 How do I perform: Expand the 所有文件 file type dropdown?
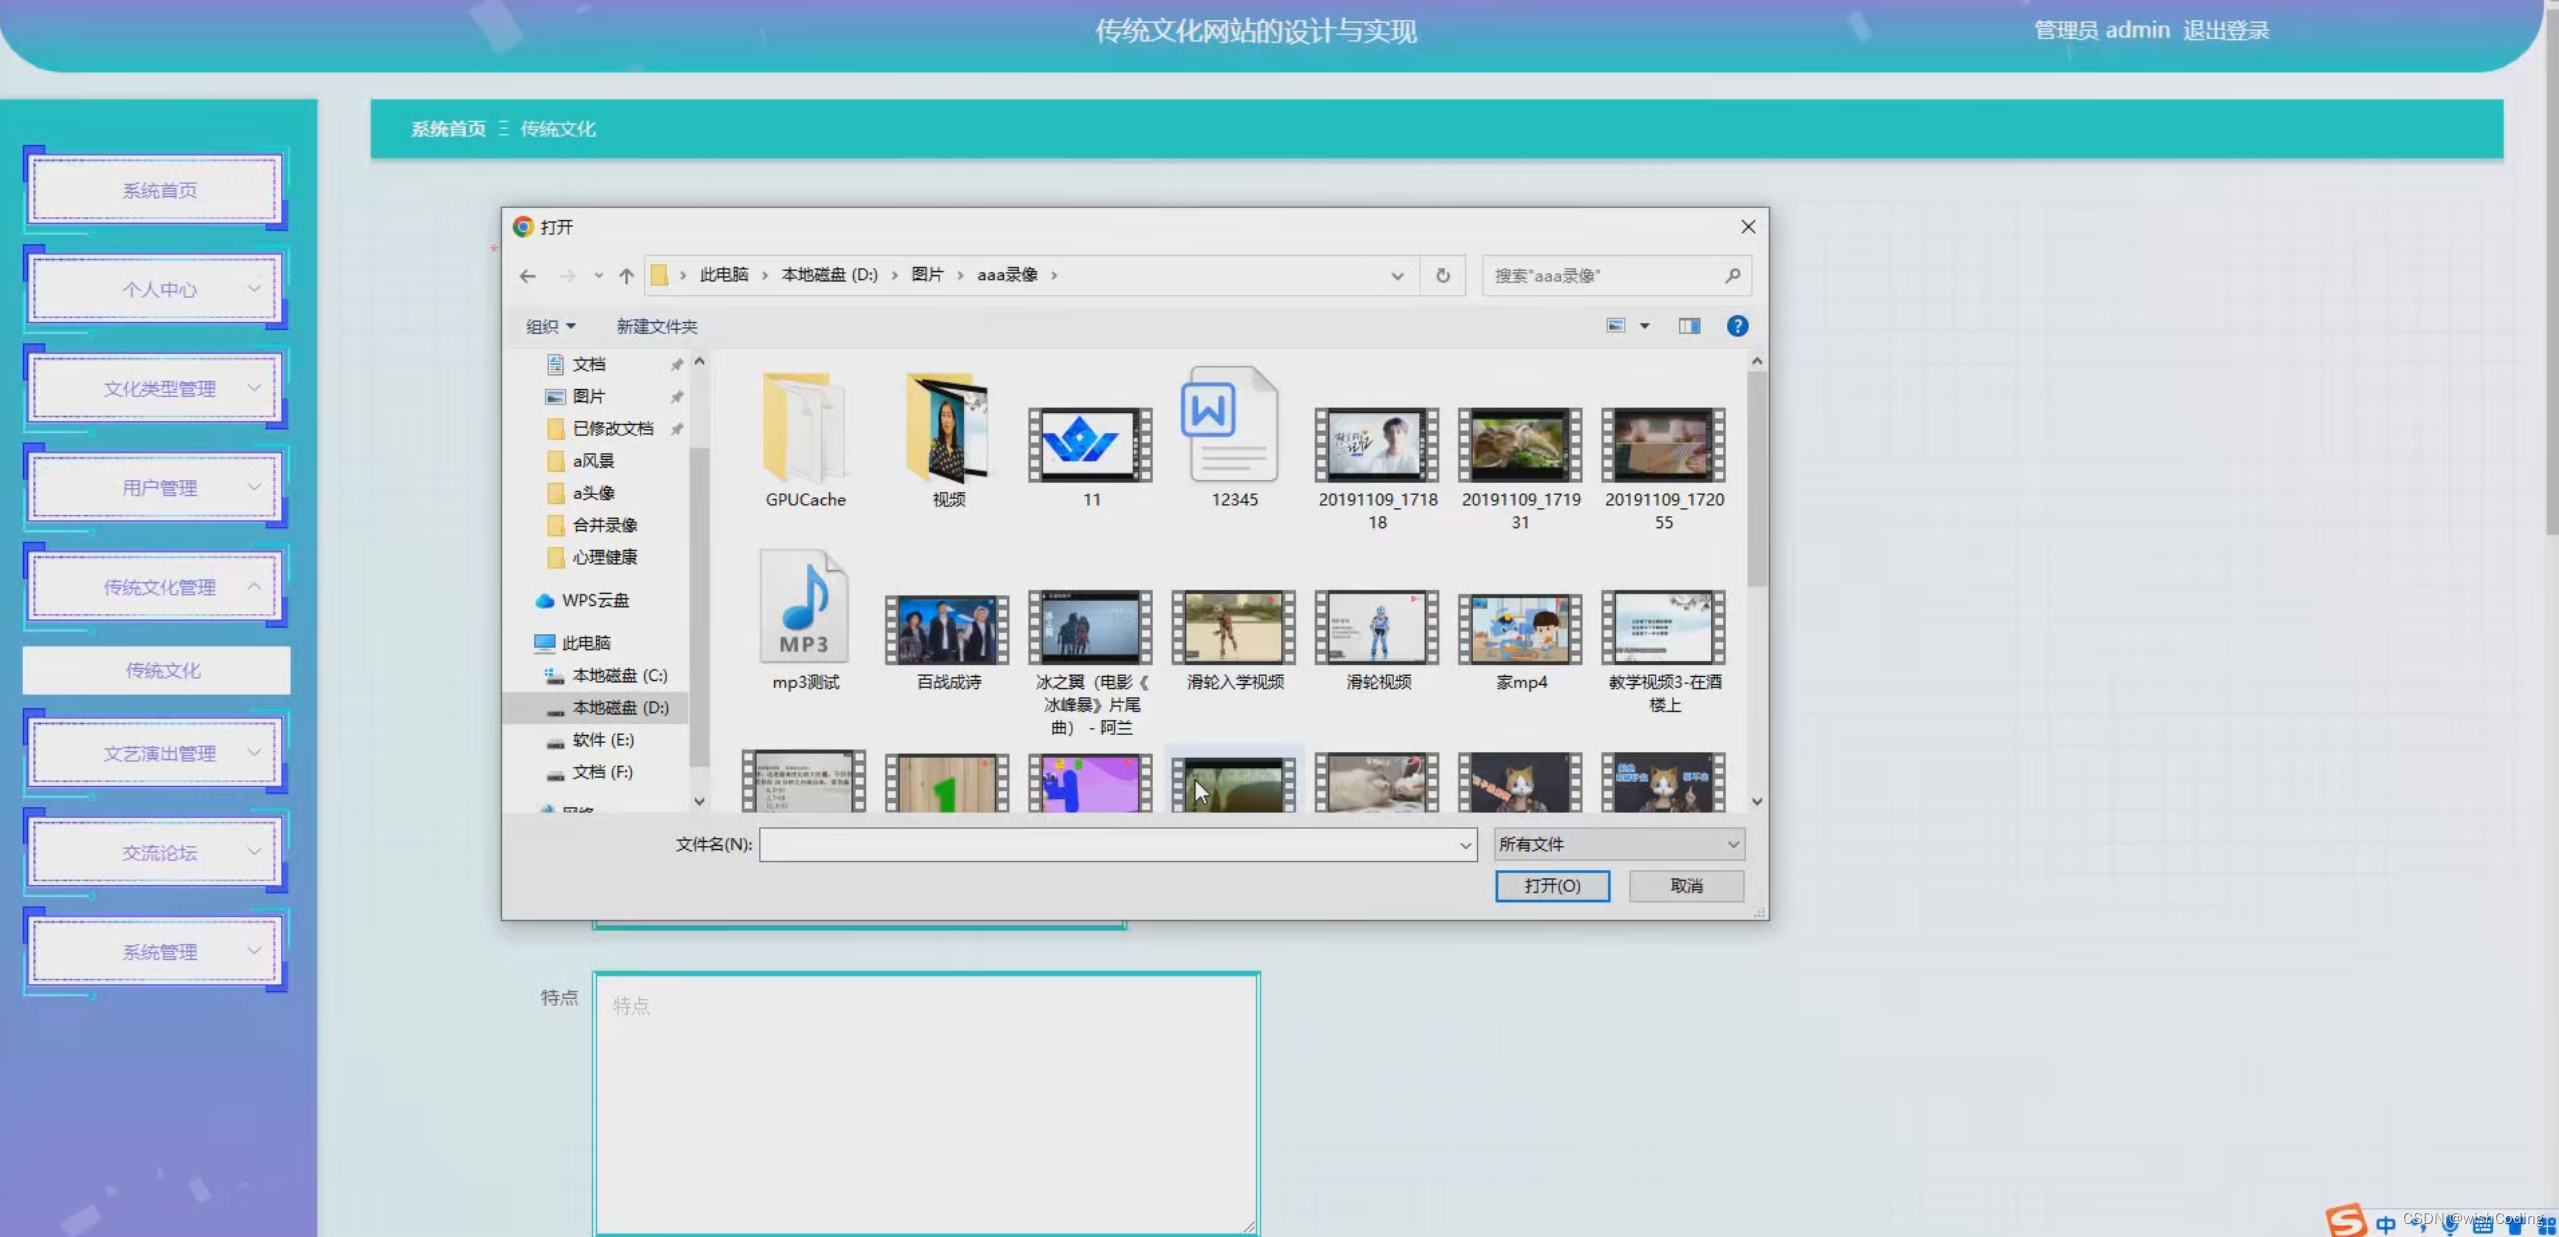tap(1733, 844)
